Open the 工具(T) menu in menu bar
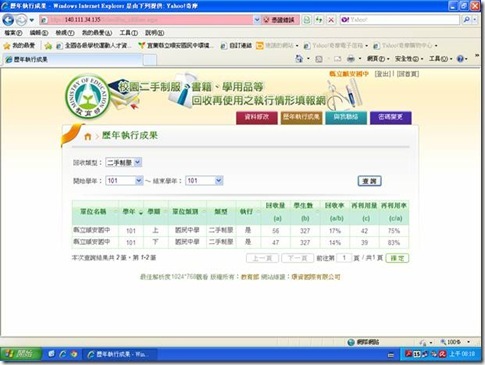 (x=129, y=33)
